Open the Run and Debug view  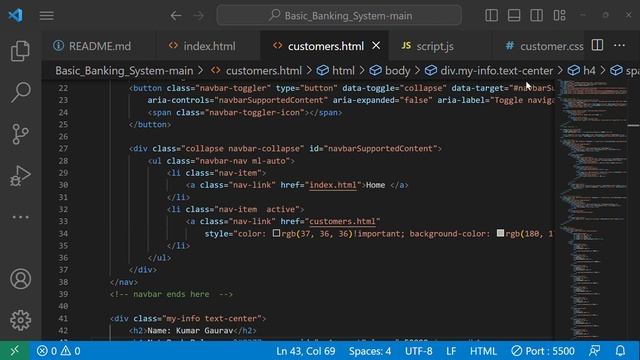coord(20,176)
